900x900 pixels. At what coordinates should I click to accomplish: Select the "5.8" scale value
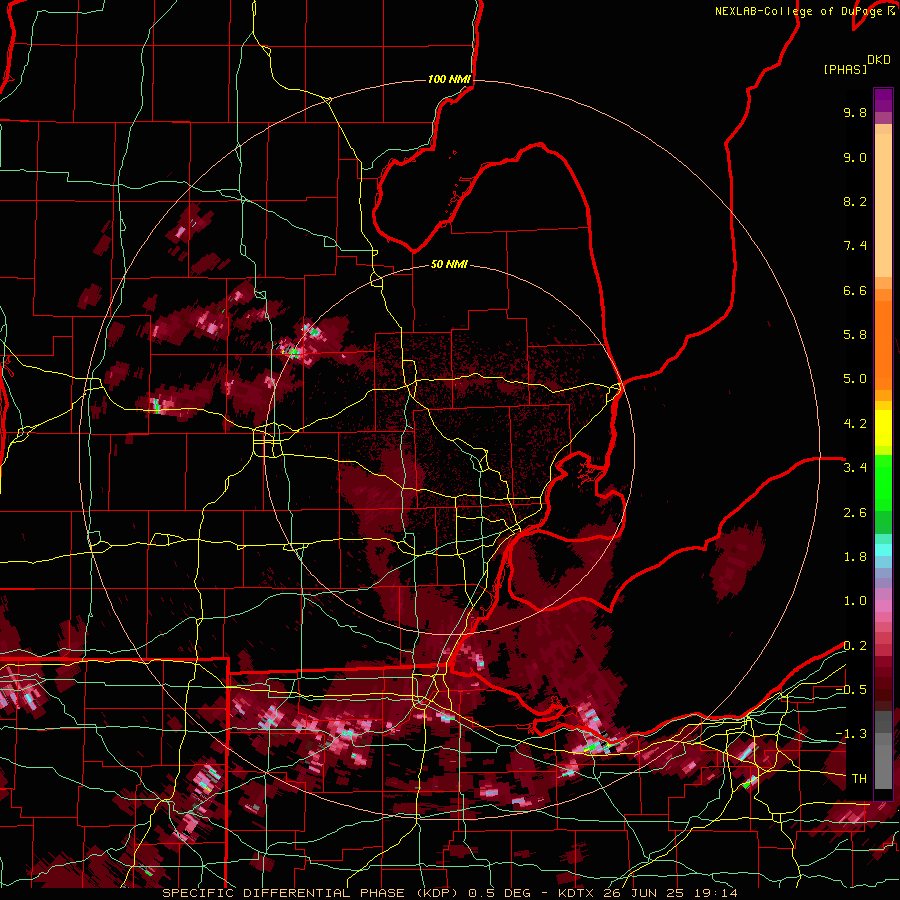click(855, 335)
